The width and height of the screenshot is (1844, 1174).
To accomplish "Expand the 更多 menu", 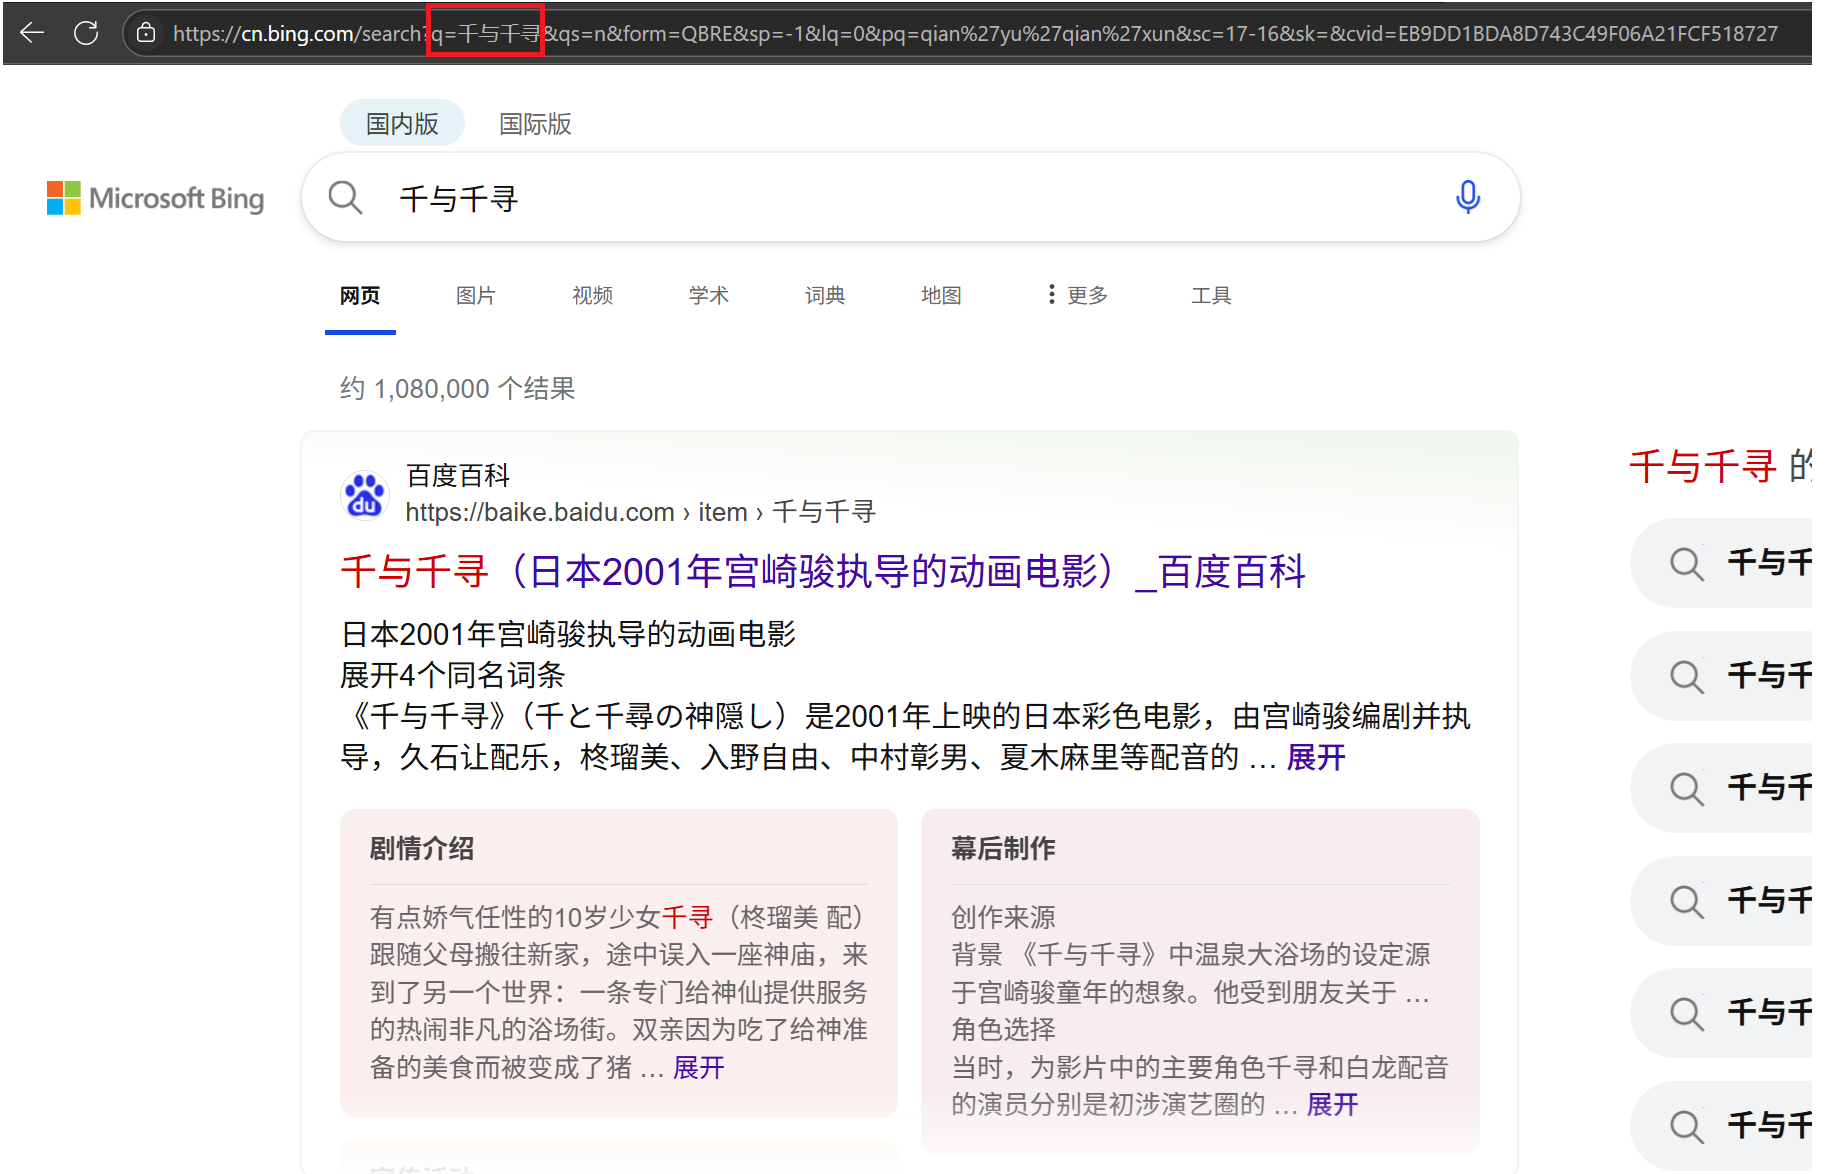I will [x=1077, y=295].
